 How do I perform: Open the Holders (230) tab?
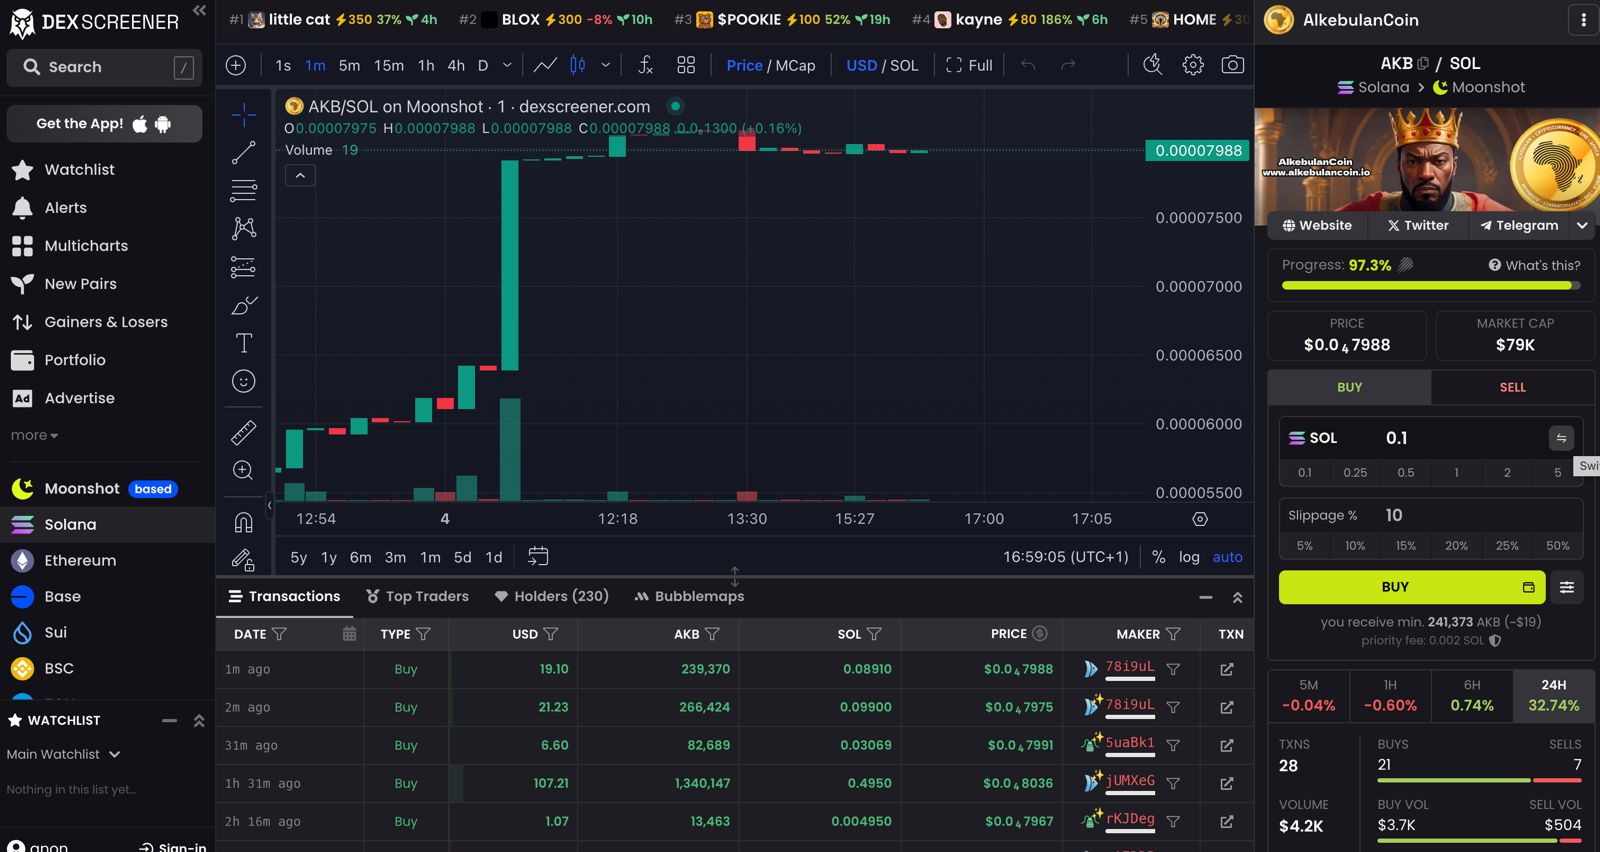(551, 596)
